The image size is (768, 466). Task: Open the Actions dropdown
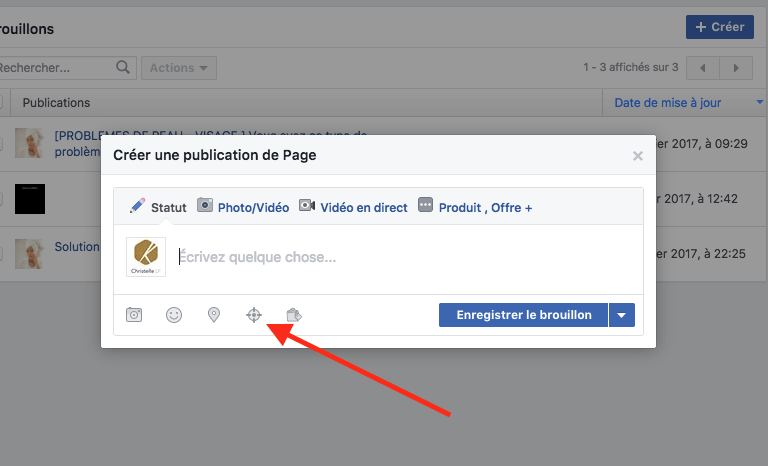[179, 68]
